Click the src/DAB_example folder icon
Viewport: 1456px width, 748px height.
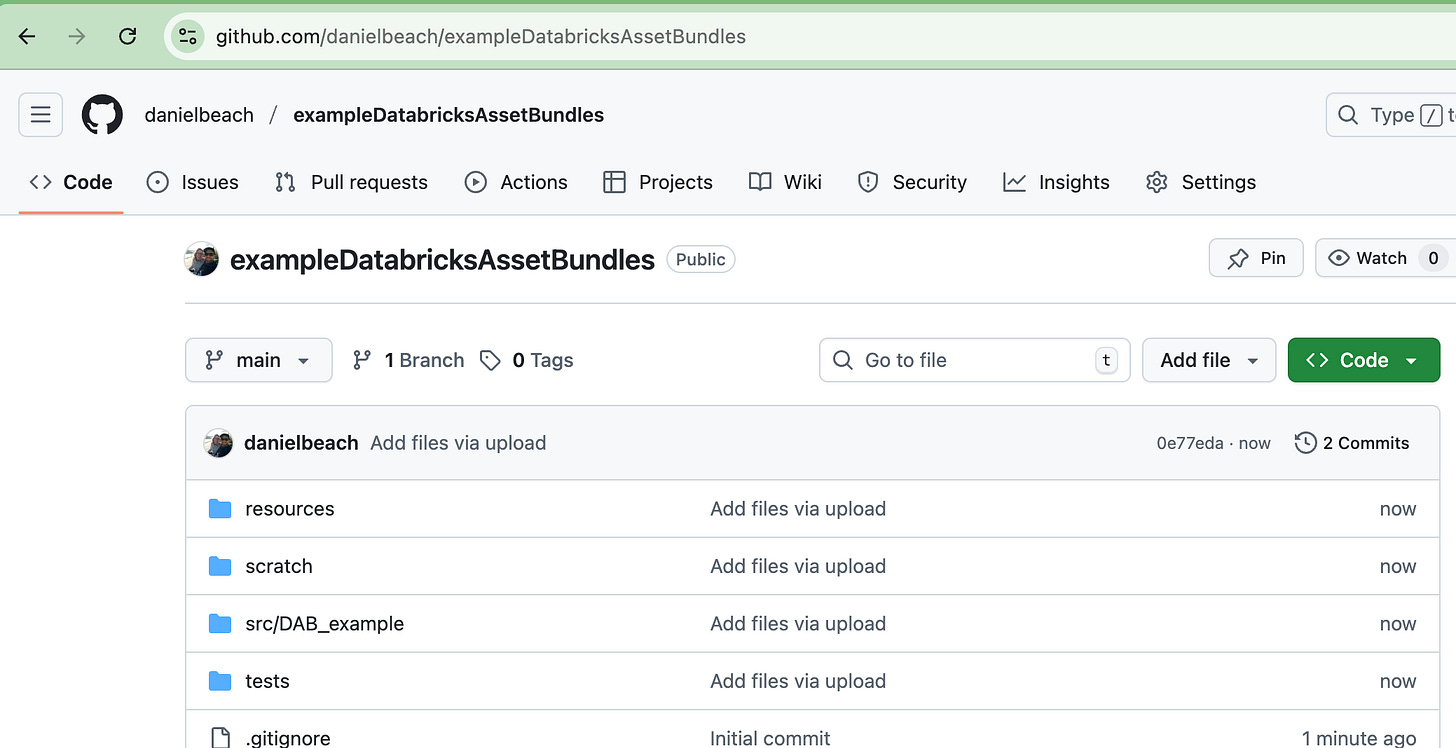(220, 624)
